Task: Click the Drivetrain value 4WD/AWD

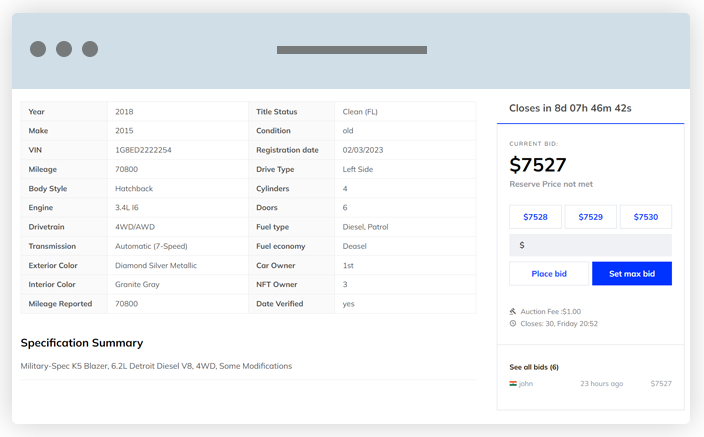Action: pos(135,227)
